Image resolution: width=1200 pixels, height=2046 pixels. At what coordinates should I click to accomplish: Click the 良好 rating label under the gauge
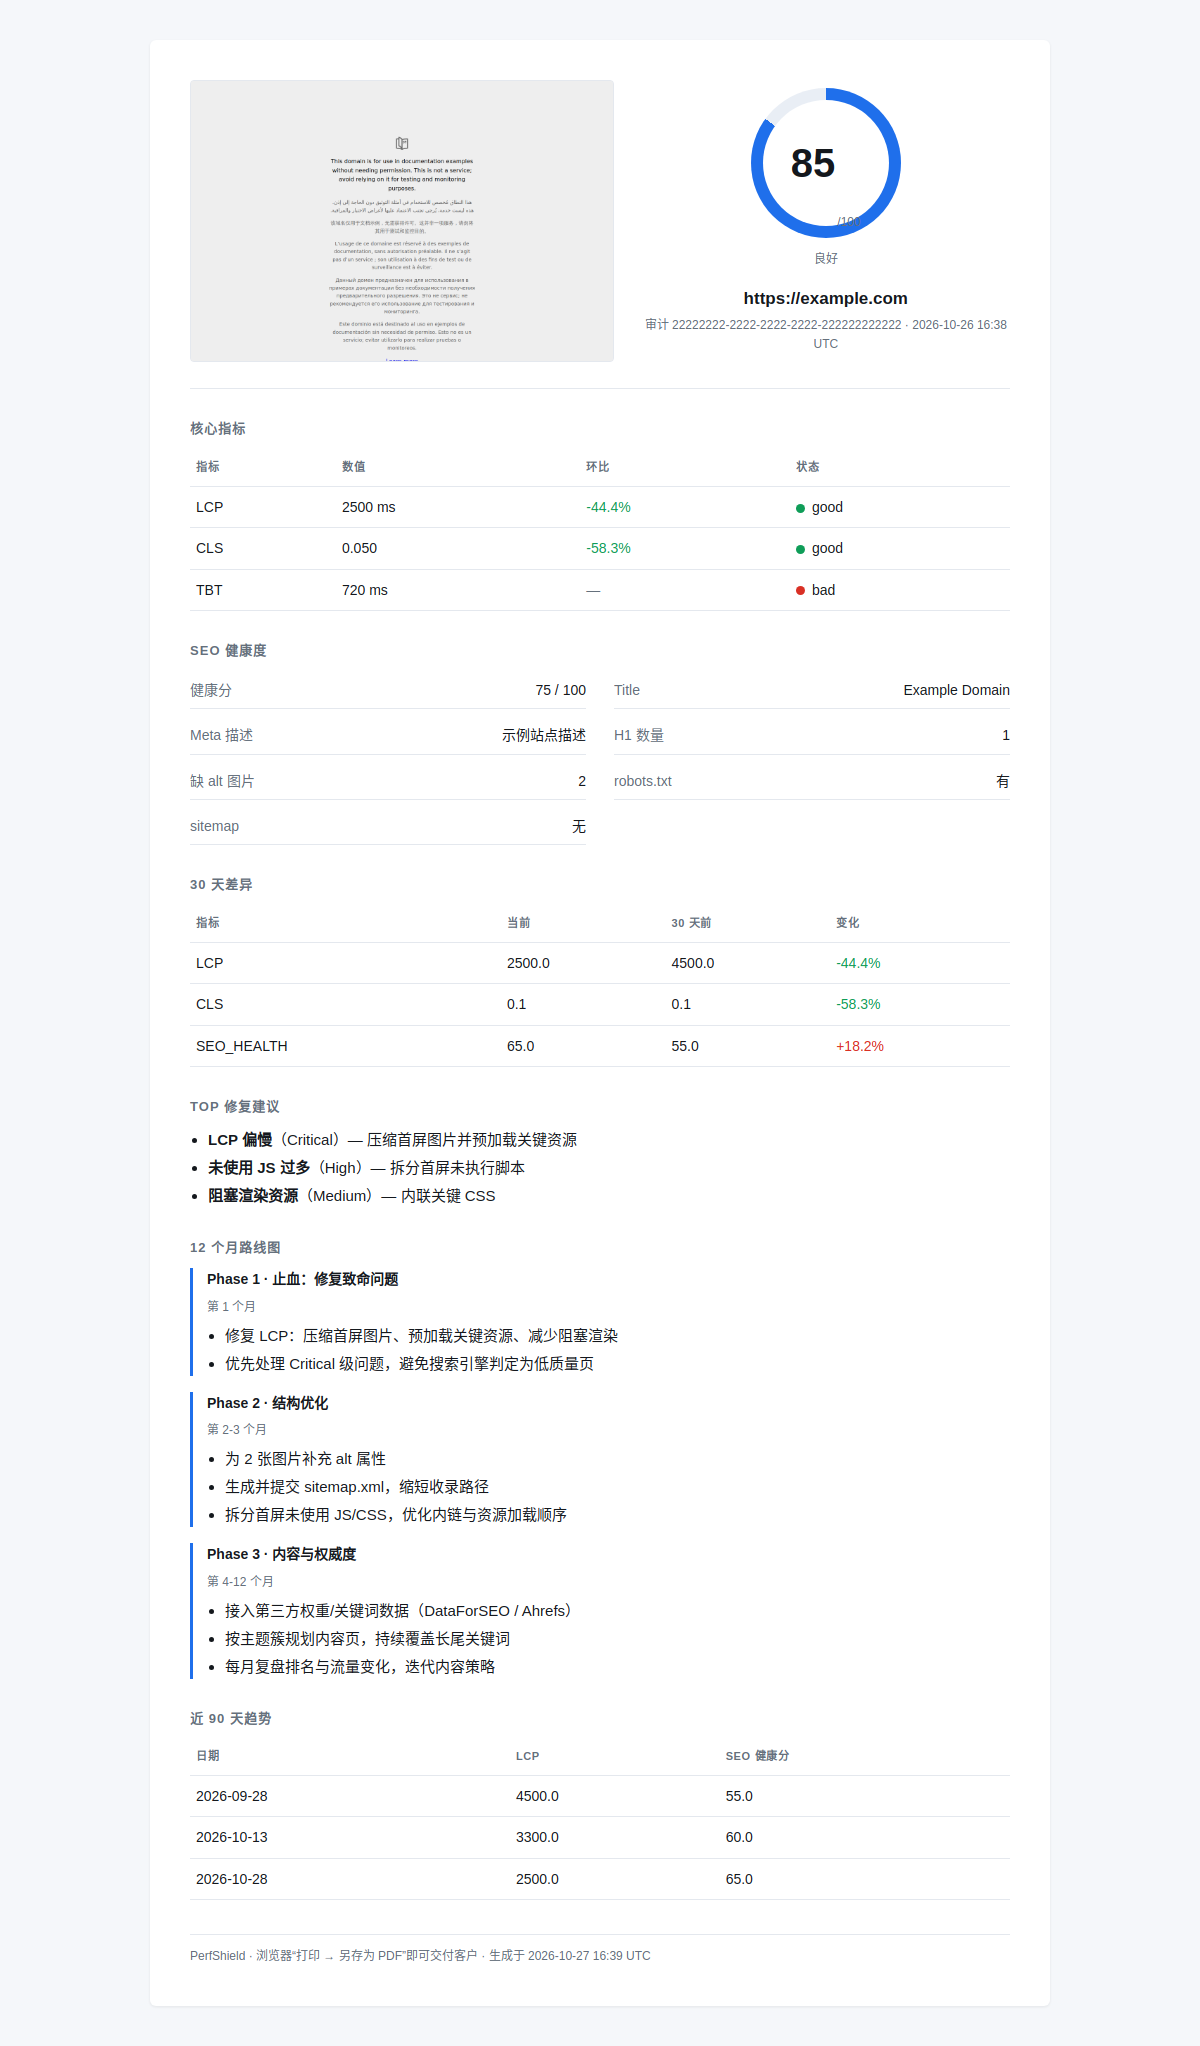coord(826,258)
